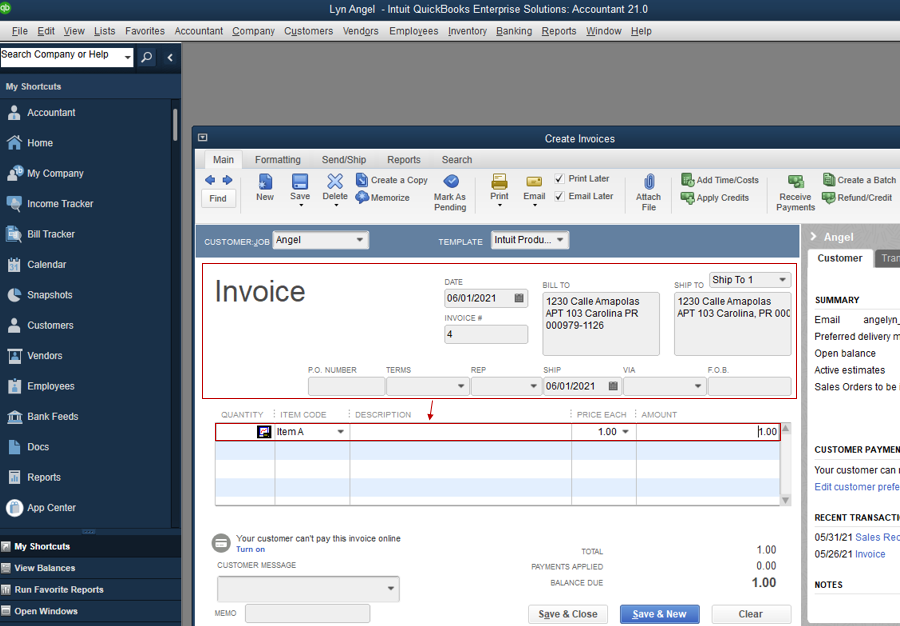Screen dimensions: 900x626
Task: Open the Terms dropdown
Action: pyautogui.click(x=461, y=386)
